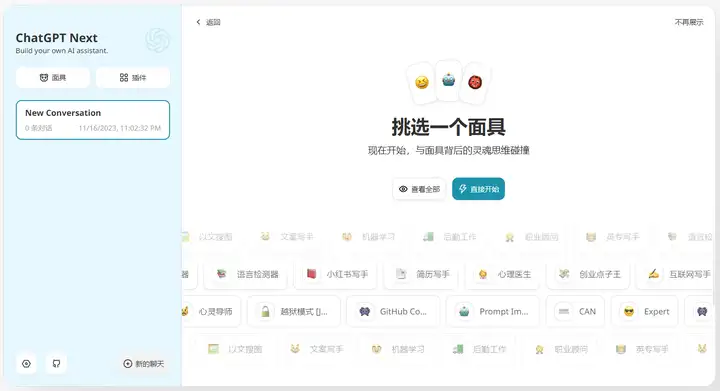This screenshot has height=391, width=720.
Task: Select the New Conversation chat item
Action: click(93, 120)
